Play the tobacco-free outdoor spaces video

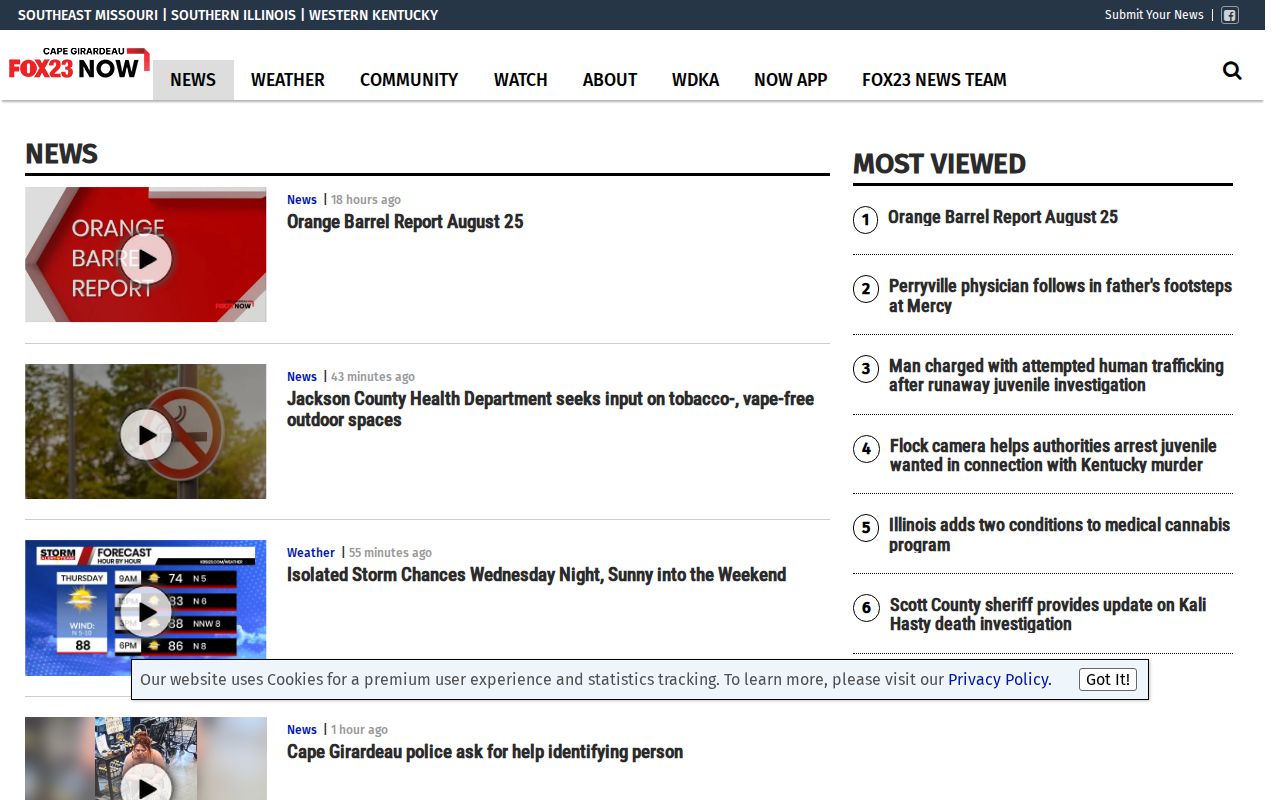[x=146, y=435]
